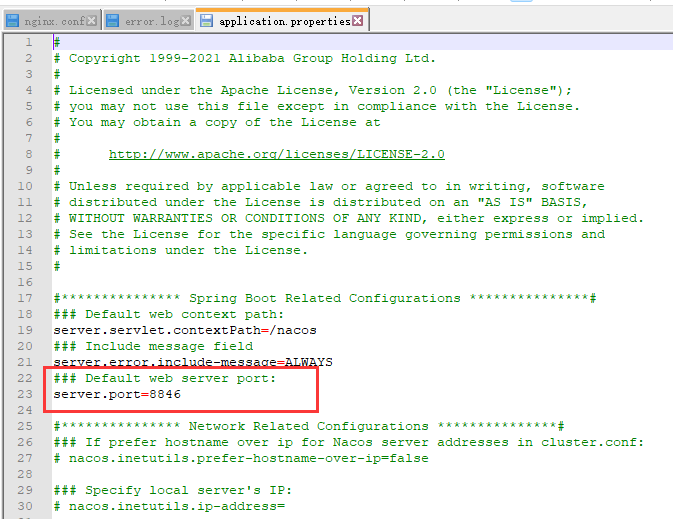Click the "you may not use this file" line
Image resolution: width=673 pixels, height=519 pixels.
tap(316, 106)
